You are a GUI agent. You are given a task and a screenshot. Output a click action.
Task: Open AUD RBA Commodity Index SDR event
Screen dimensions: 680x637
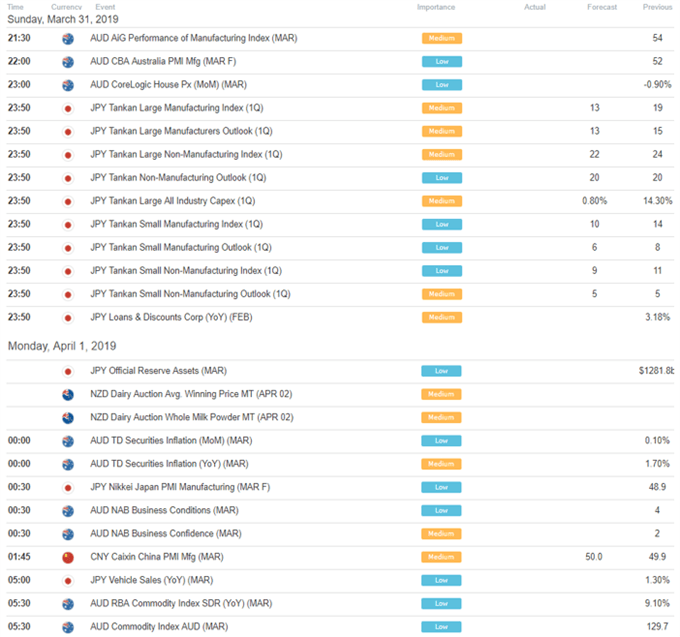[181, 603]
